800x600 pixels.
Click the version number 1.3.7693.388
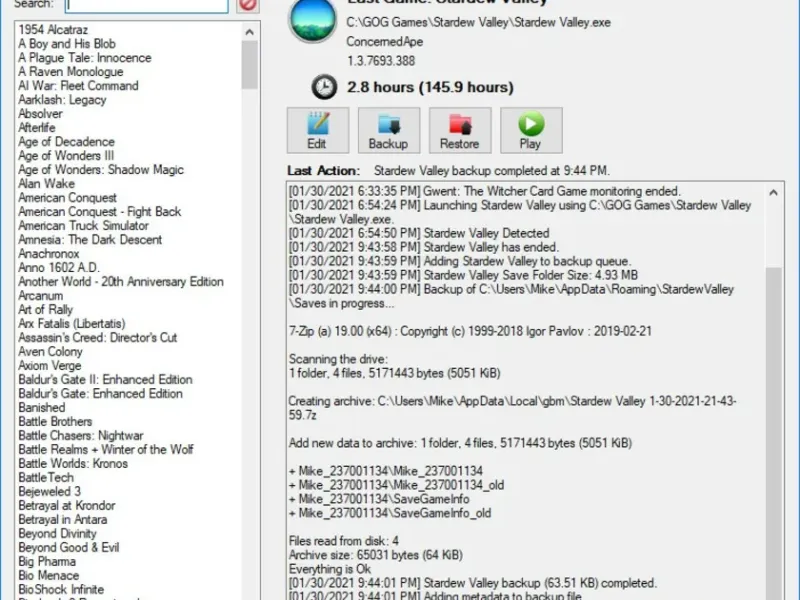381,61
